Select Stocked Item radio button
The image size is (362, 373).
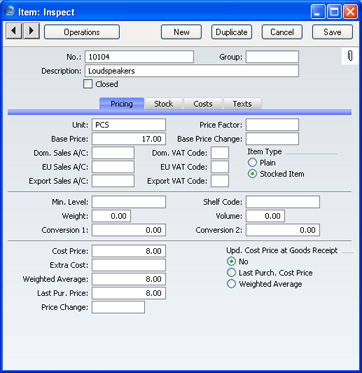pos(253,174)
